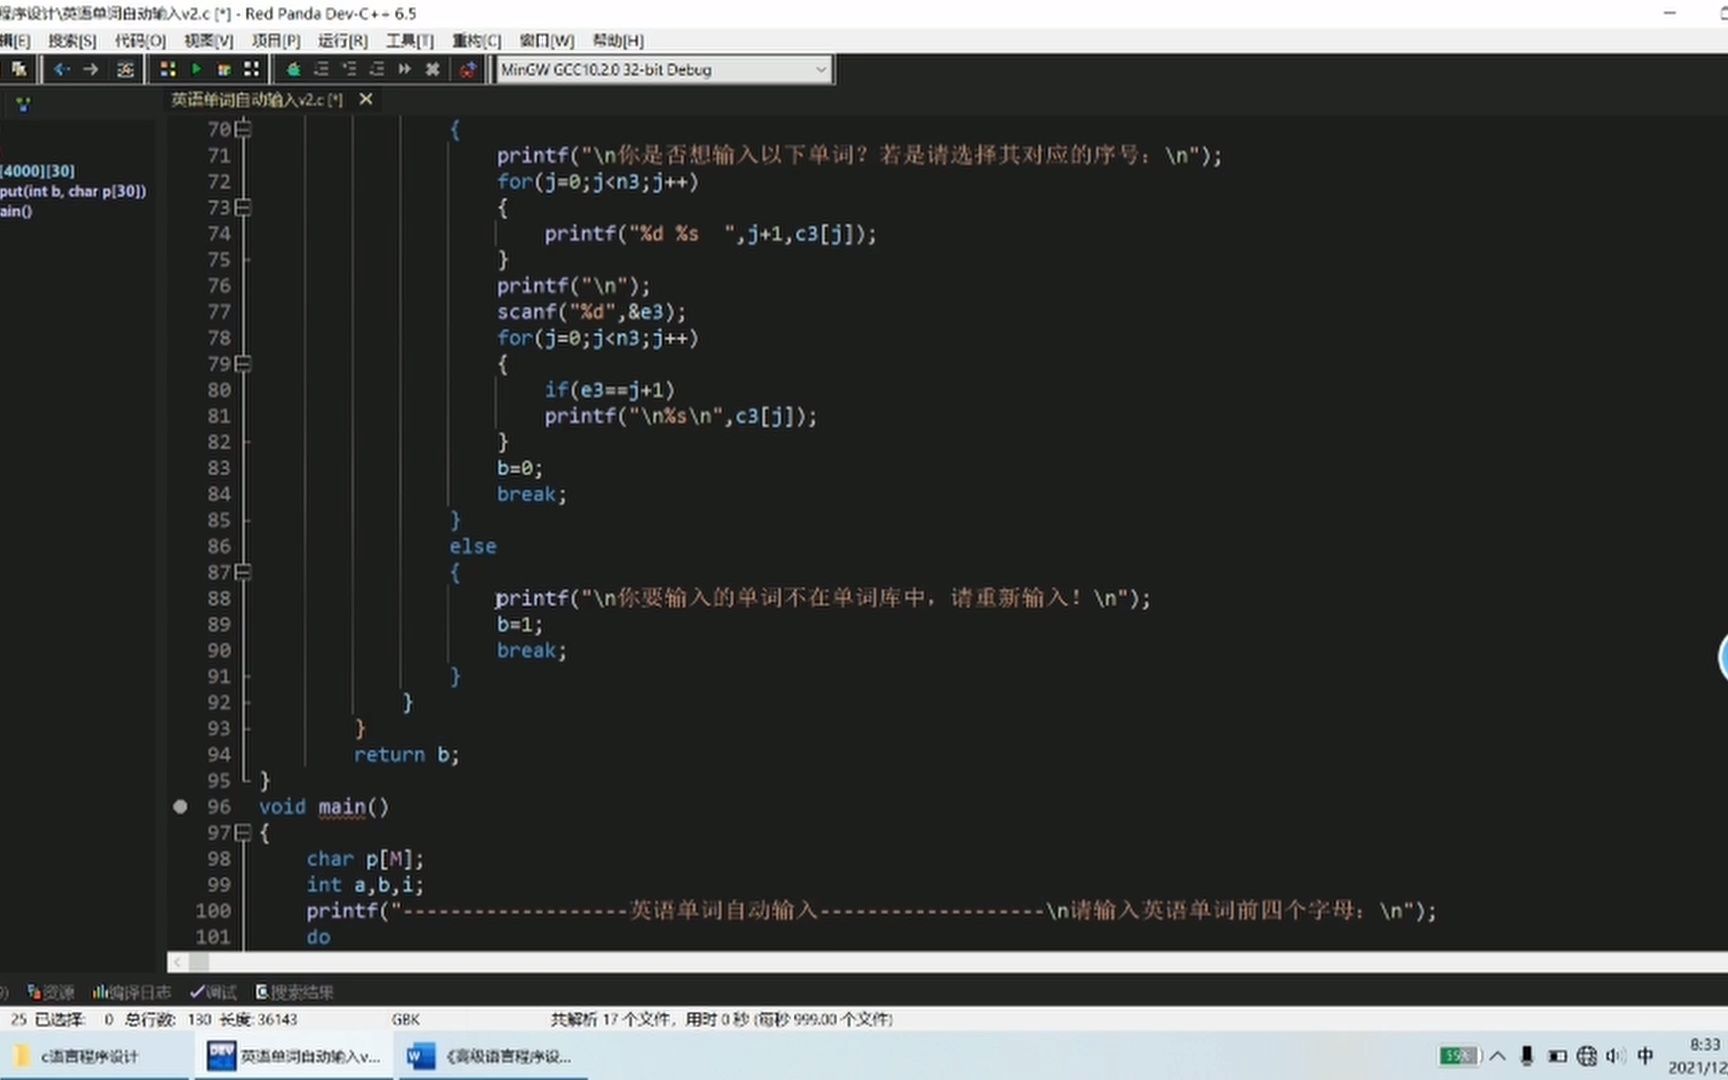
Task: Click the green 59% badge in the tray
Action: 1459,1056
